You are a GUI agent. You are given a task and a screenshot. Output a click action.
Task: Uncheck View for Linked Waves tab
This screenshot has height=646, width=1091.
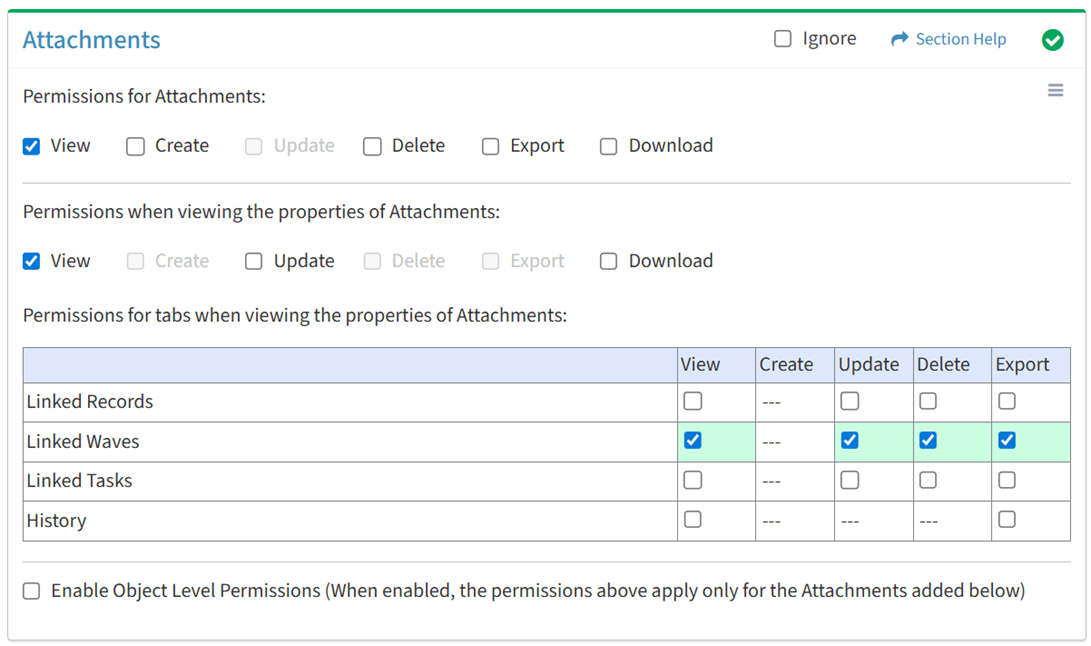tap(692, 441)
